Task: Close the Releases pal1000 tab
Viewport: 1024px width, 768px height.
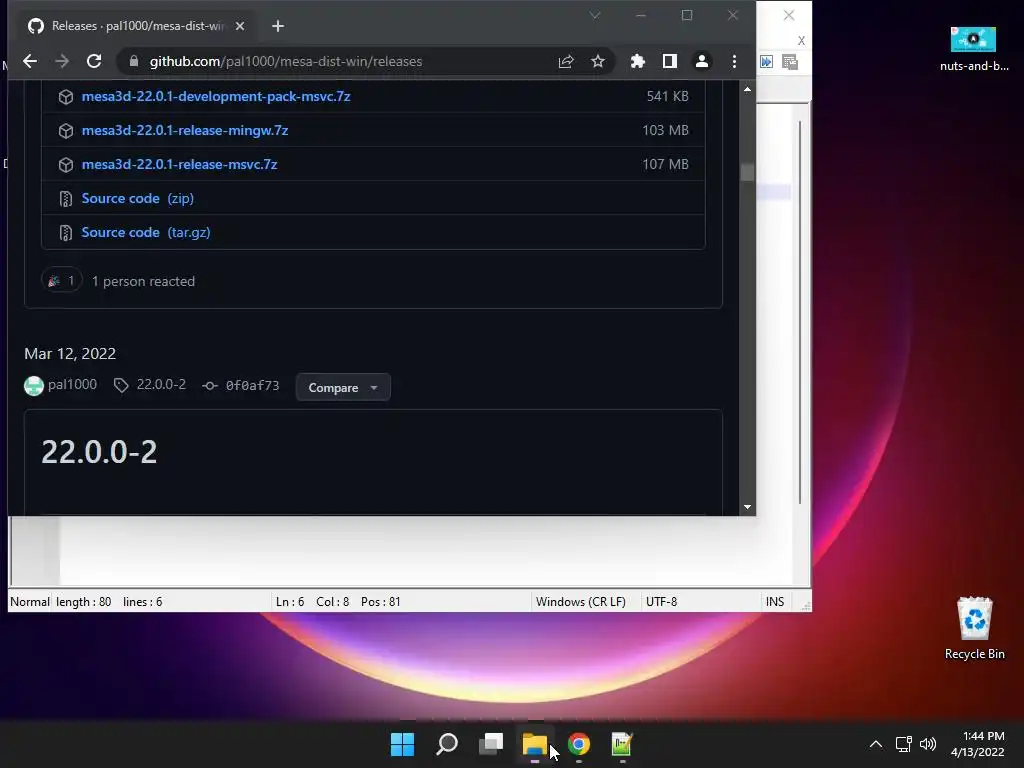Action: coord(240,26)
